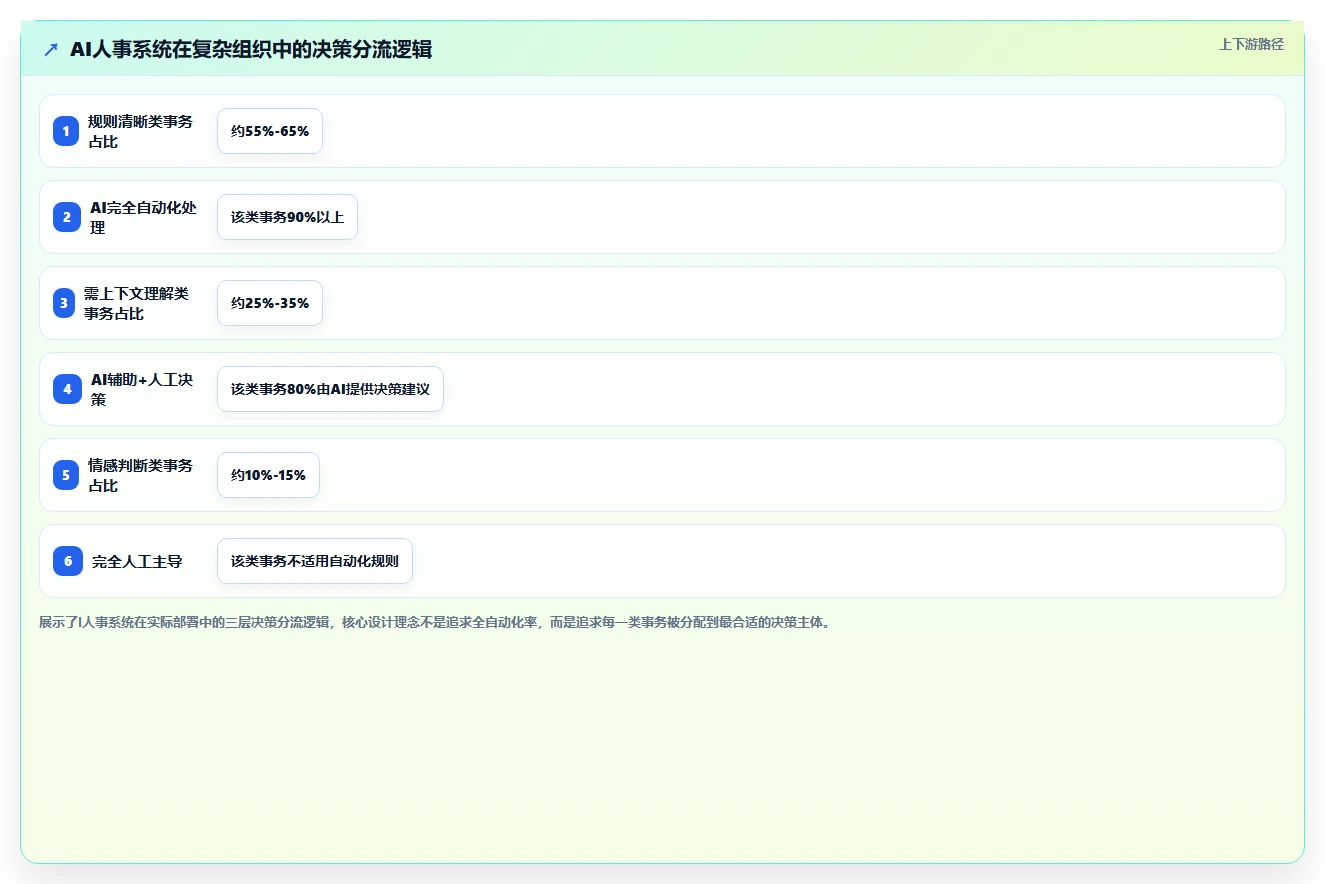Select the number 3 step badge

tap(64, 303)
